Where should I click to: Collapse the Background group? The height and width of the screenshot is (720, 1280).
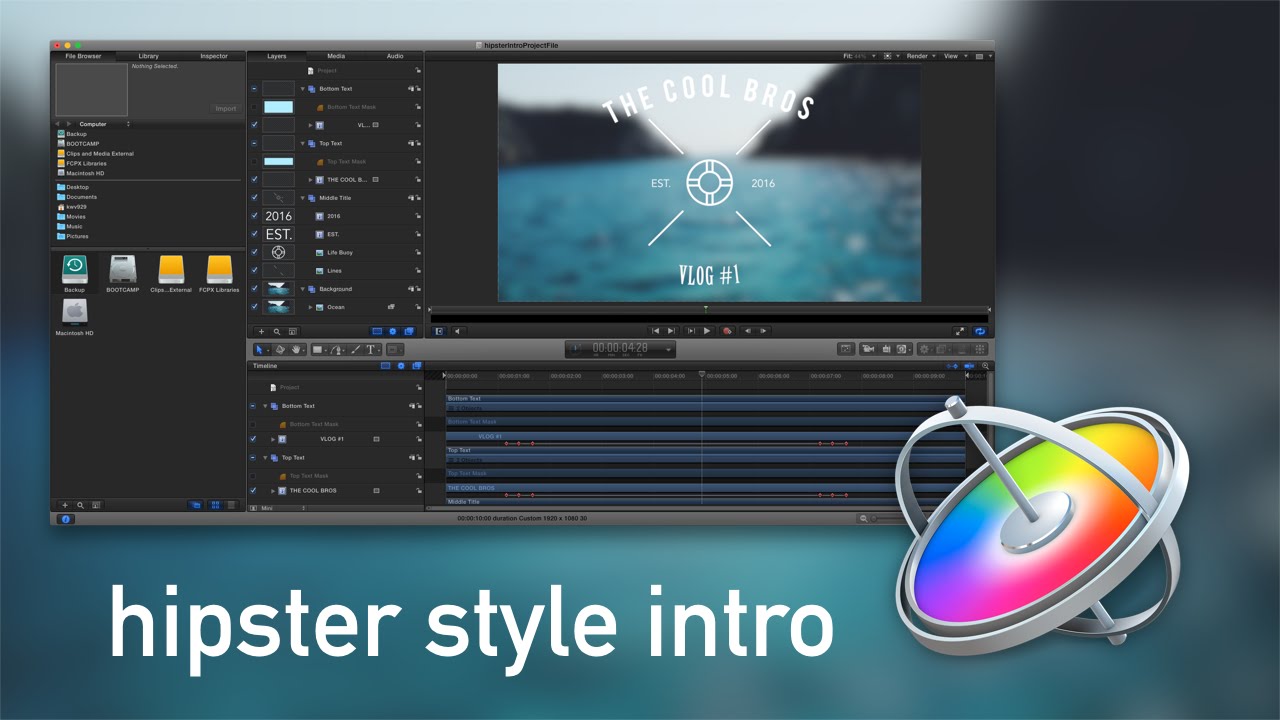303,289
